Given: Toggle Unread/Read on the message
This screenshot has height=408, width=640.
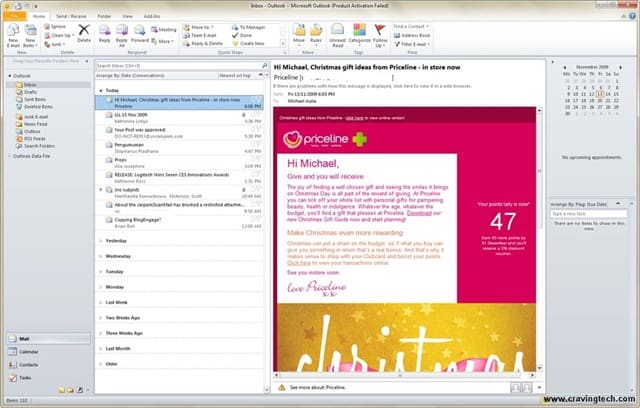Looking at the screenshot, I should [338, 35].
